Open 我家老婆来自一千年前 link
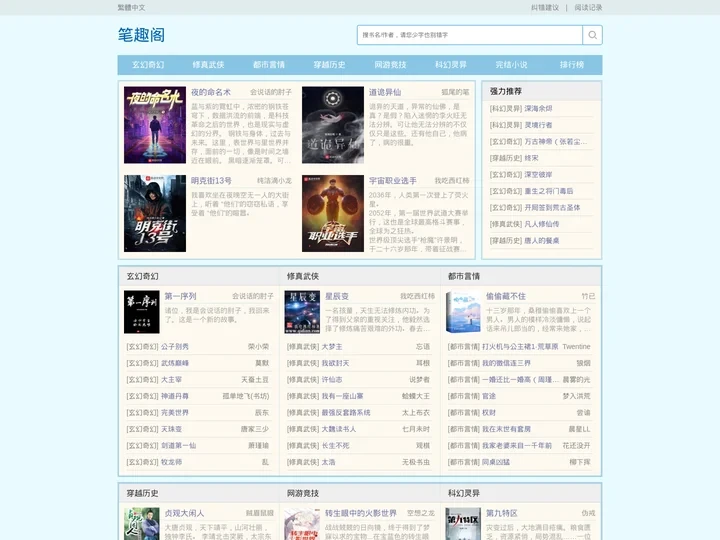The image size is (720, 540). [517, 446]
